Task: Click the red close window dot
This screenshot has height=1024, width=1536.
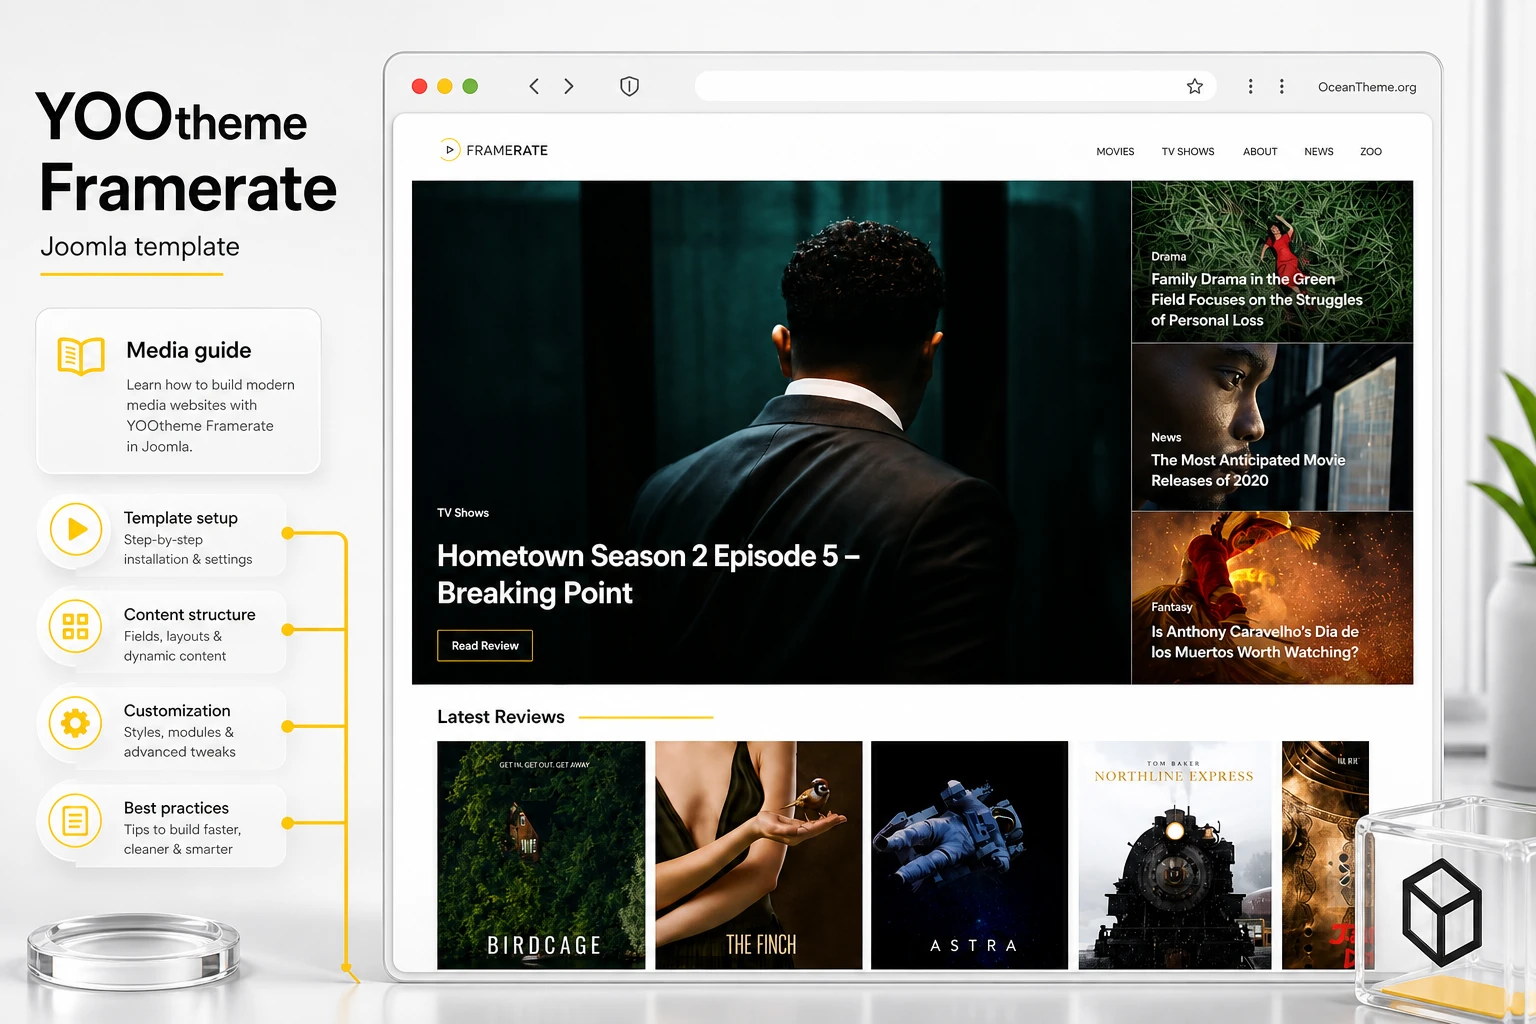Action: click(x=419, y=86)
